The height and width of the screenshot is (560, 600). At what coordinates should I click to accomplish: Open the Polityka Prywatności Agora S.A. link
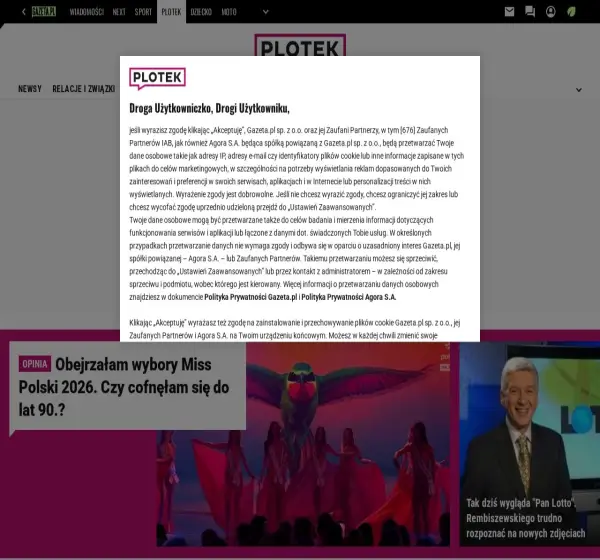[349, 297]
